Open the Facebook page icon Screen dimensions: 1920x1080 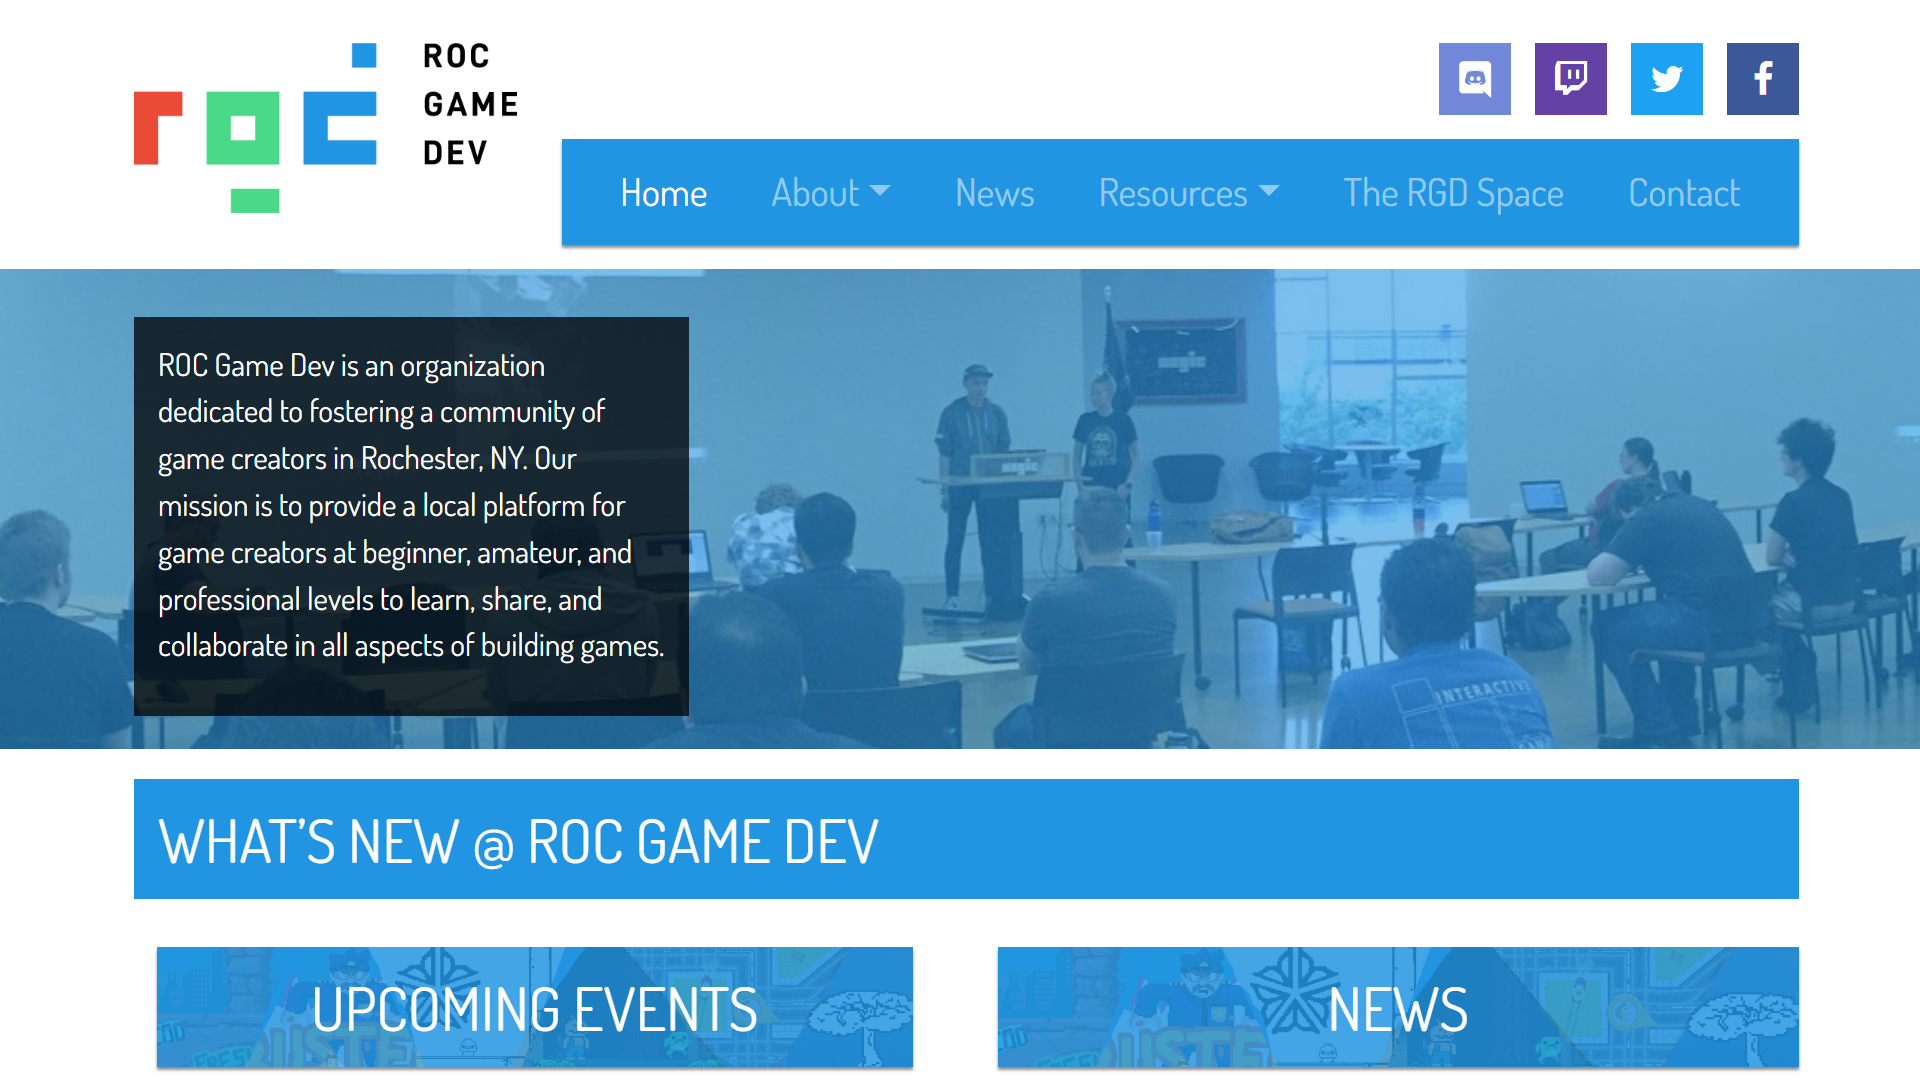1762,79
